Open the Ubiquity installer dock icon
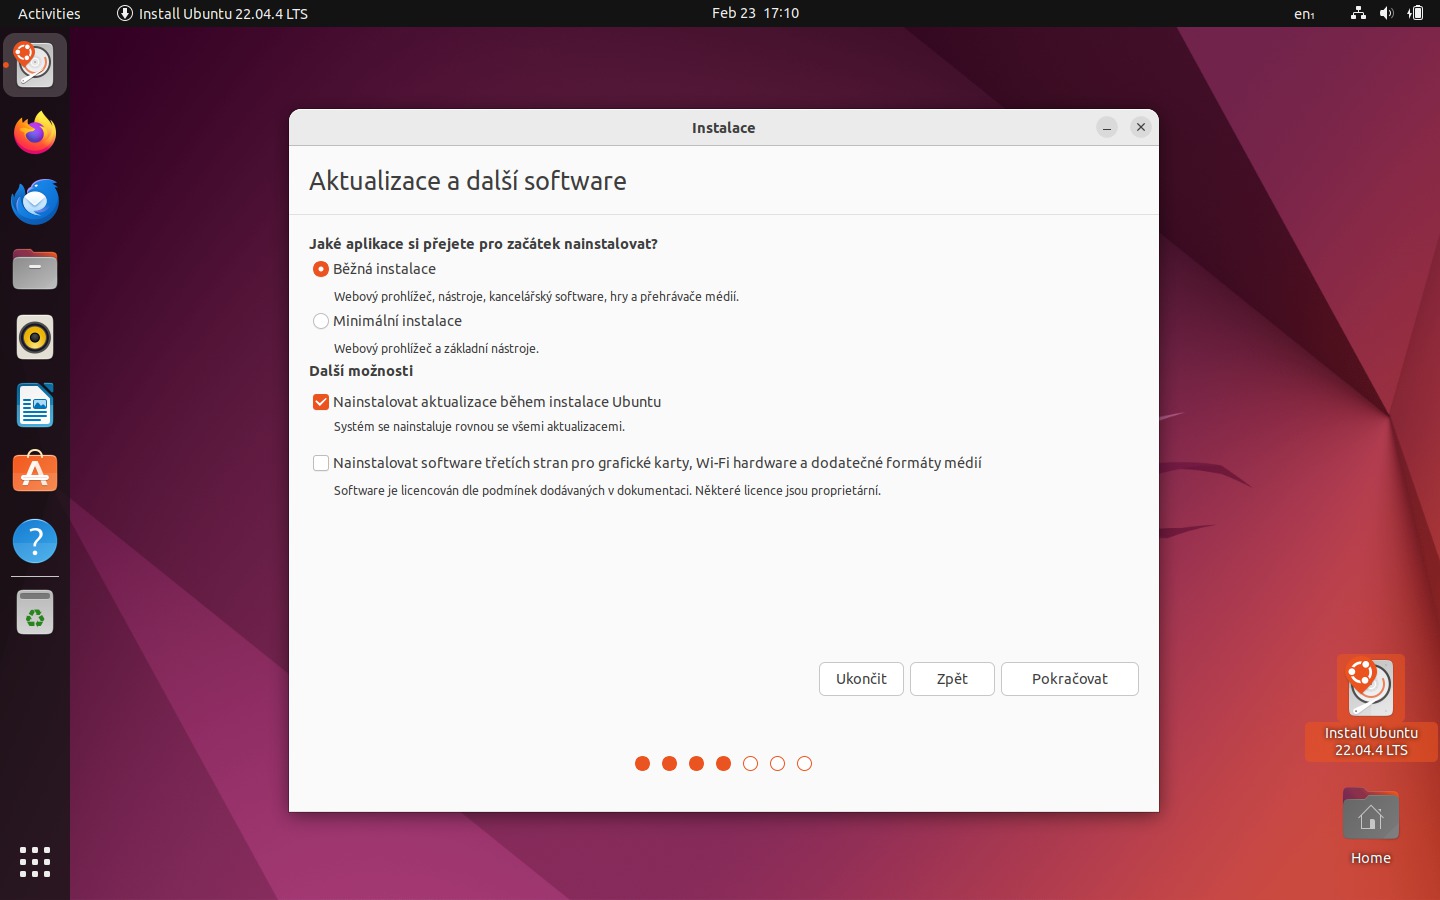The image size is (1440, 900). tap(35, 65)
